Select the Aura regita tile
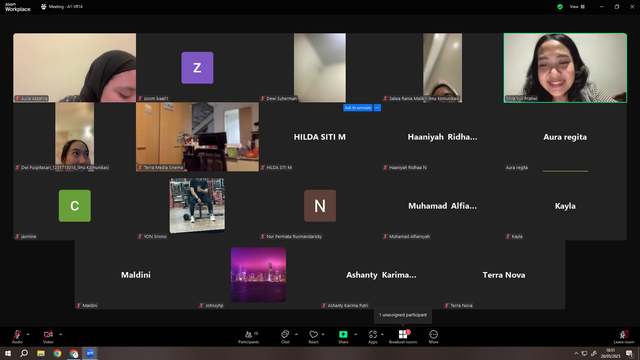640x360 pixels. tap(565, 137)
